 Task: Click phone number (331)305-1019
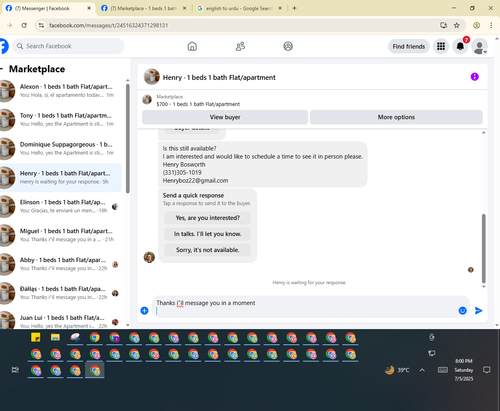click(182, 173)
